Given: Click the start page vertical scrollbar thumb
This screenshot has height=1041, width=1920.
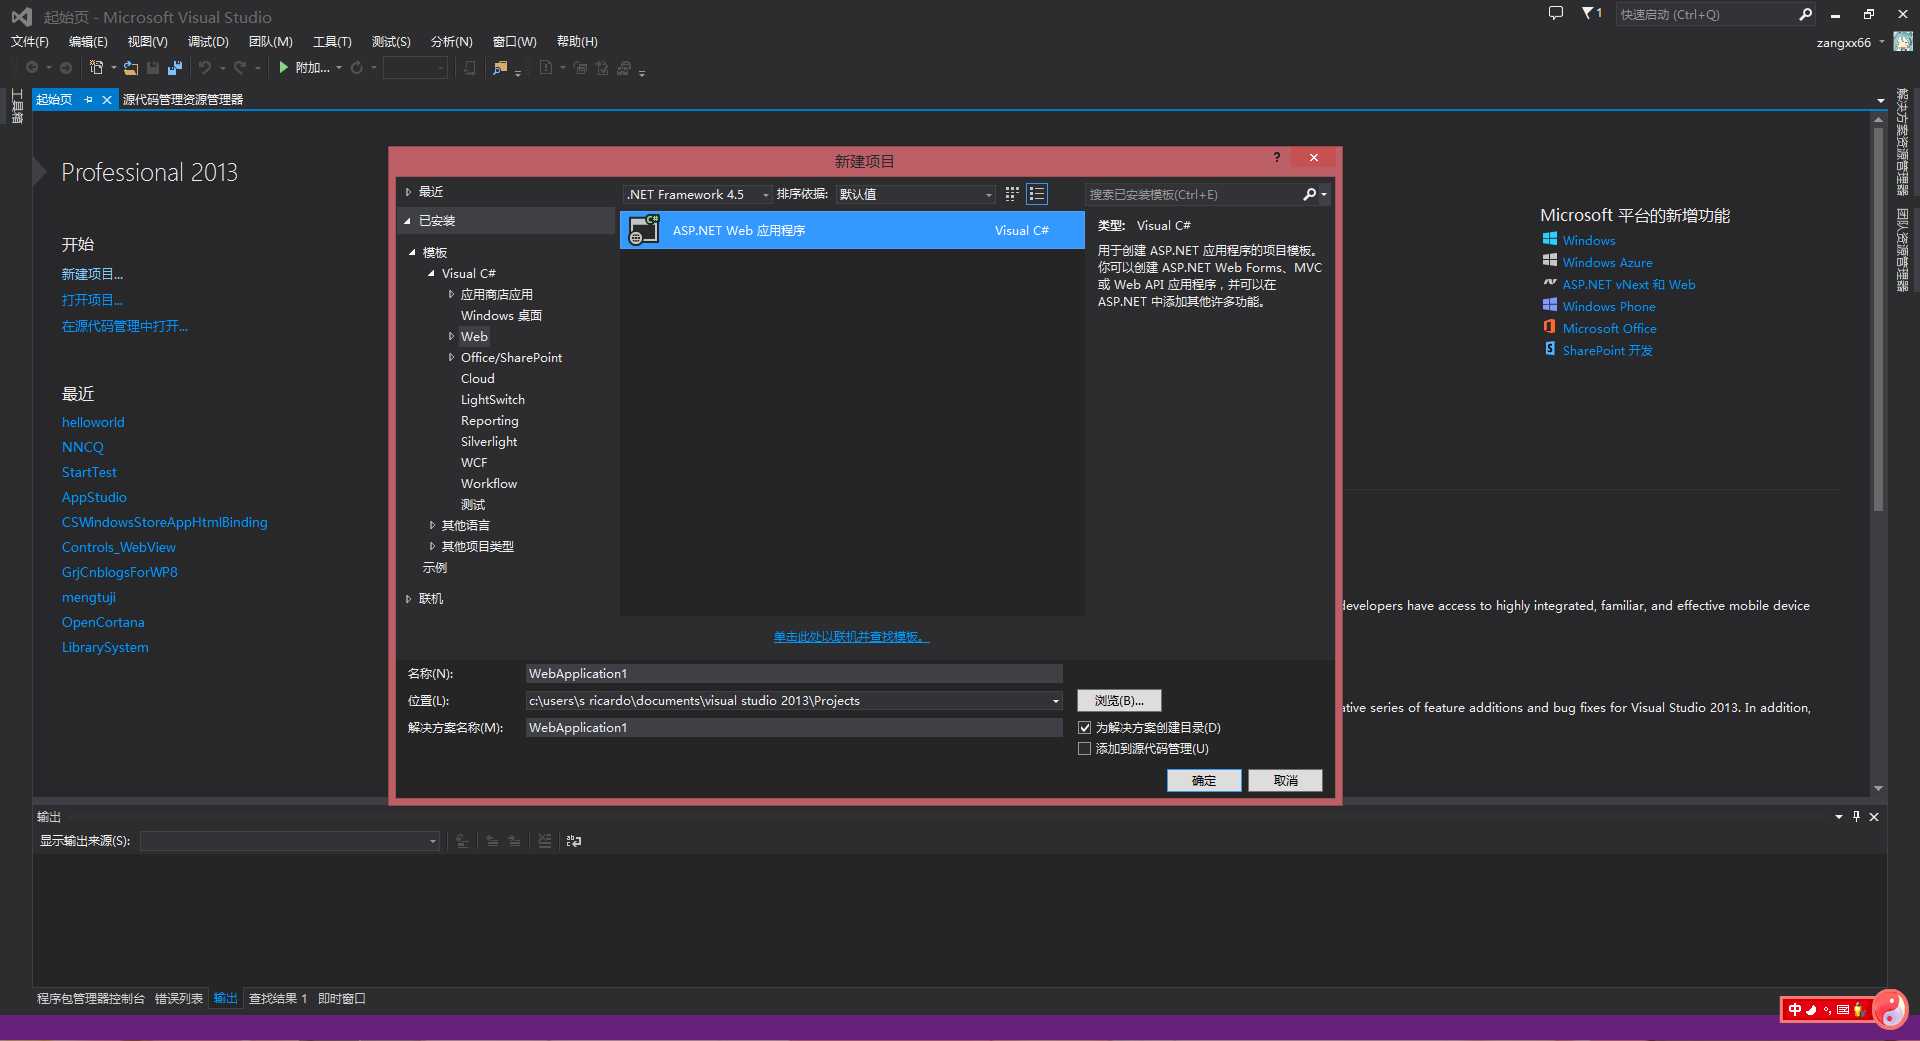Looking at the screenshot, I should 1878,320.
